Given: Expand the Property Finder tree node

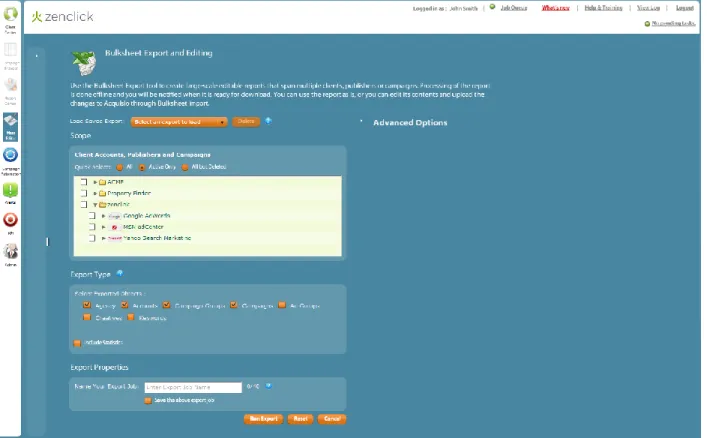Looking at the screenshot, I should click(x=95, y=194).
